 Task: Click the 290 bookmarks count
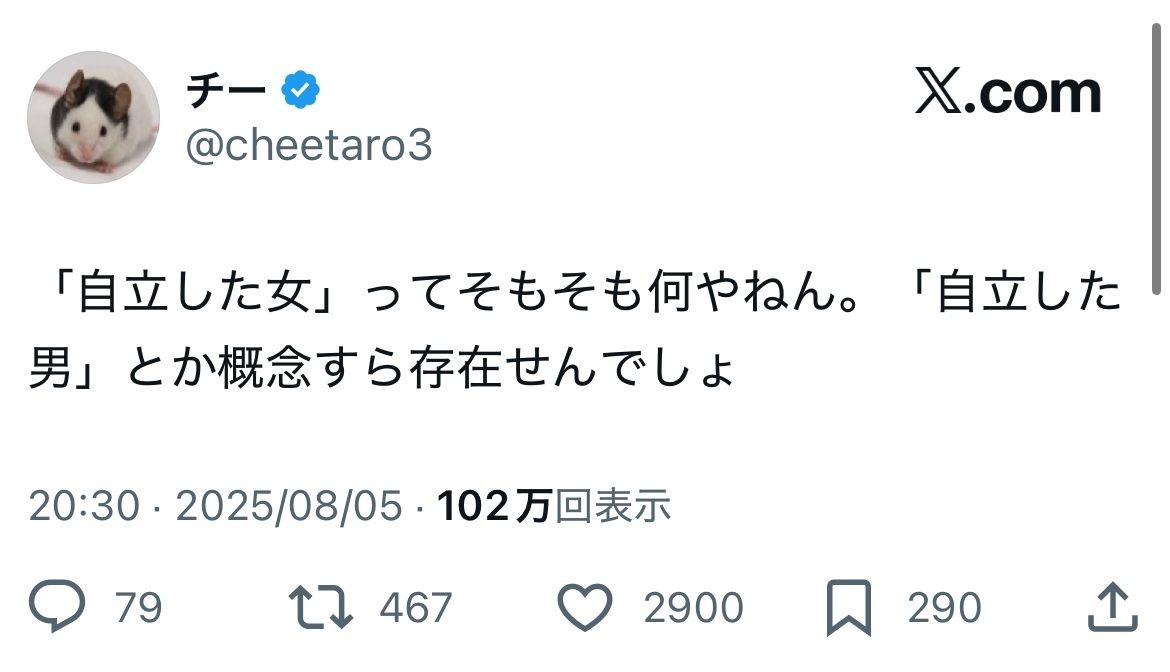coord(944,608)
